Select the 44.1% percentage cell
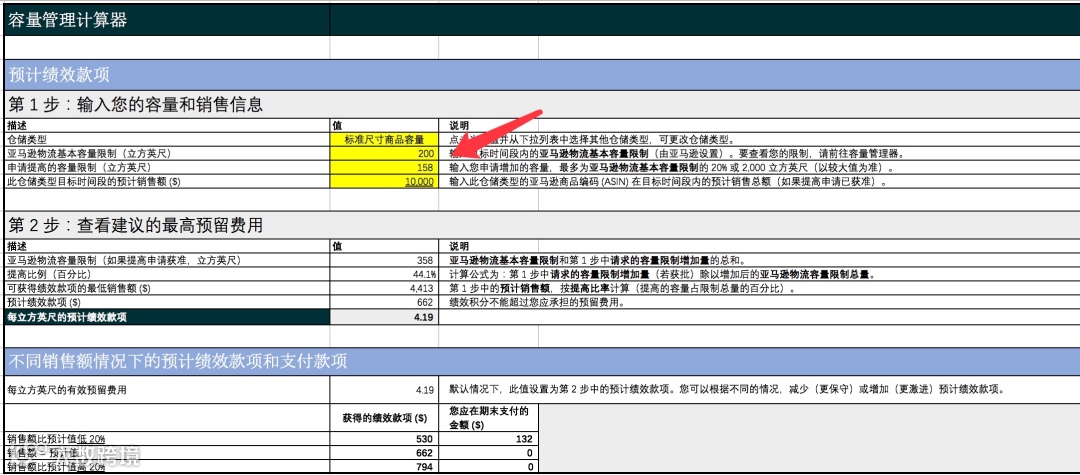Viewport: 1080px width, 475px height. pyautogui.click(x=384, y=274)
